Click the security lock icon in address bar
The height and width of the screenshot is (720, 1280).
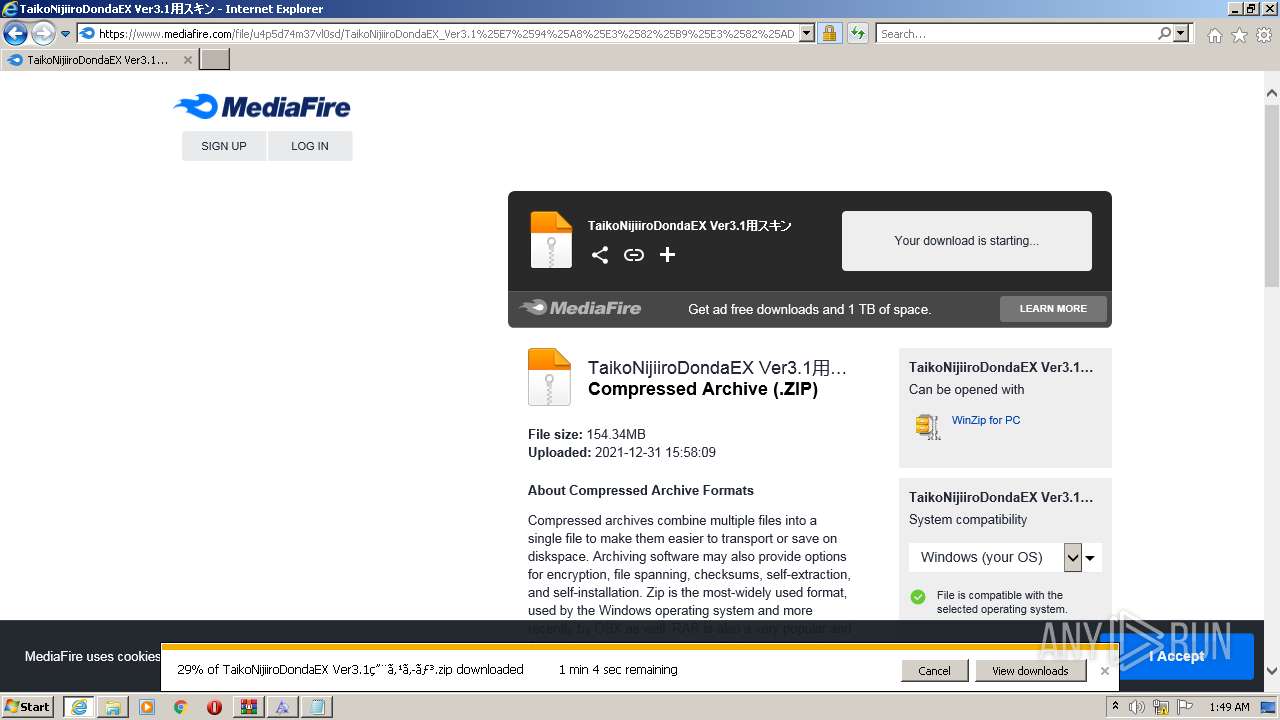click(x=829, y=33)
